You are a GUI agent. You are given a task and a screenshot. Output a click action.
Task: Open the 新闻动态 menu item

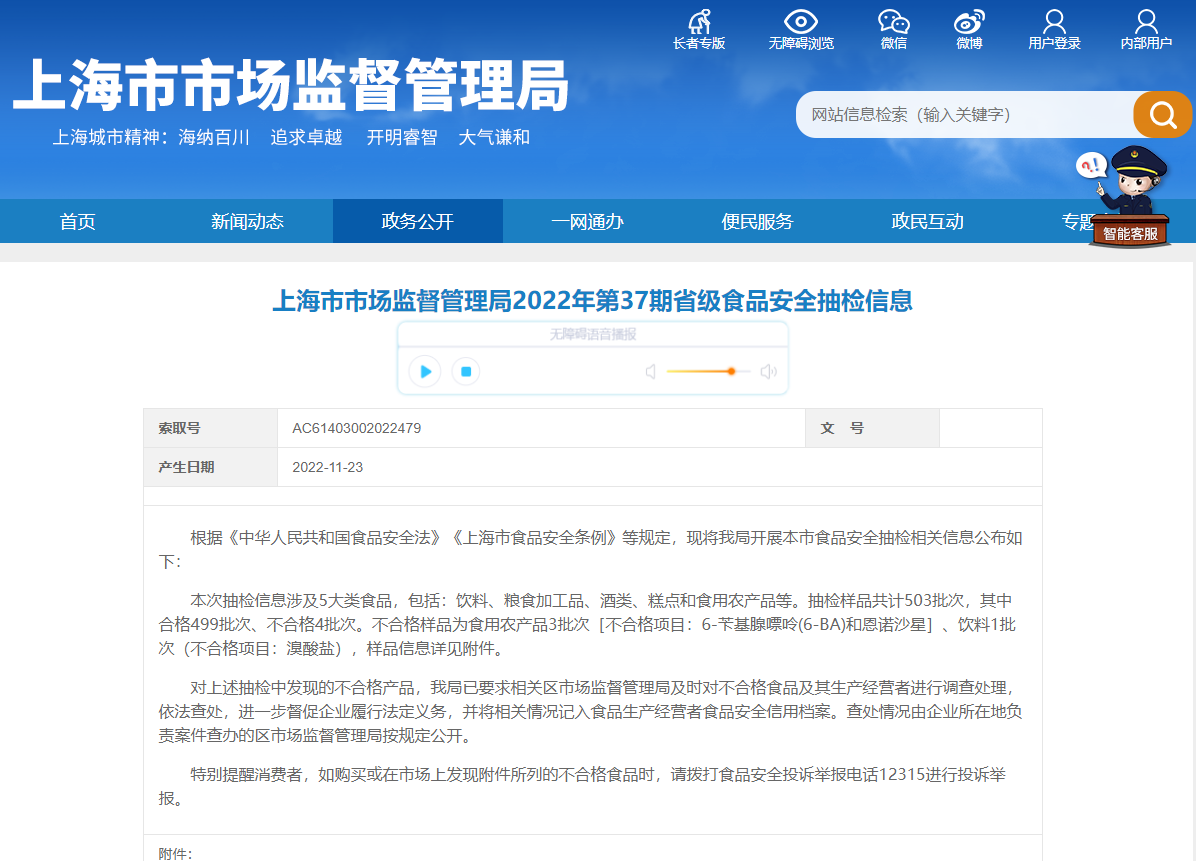click(x=247, y=222)
